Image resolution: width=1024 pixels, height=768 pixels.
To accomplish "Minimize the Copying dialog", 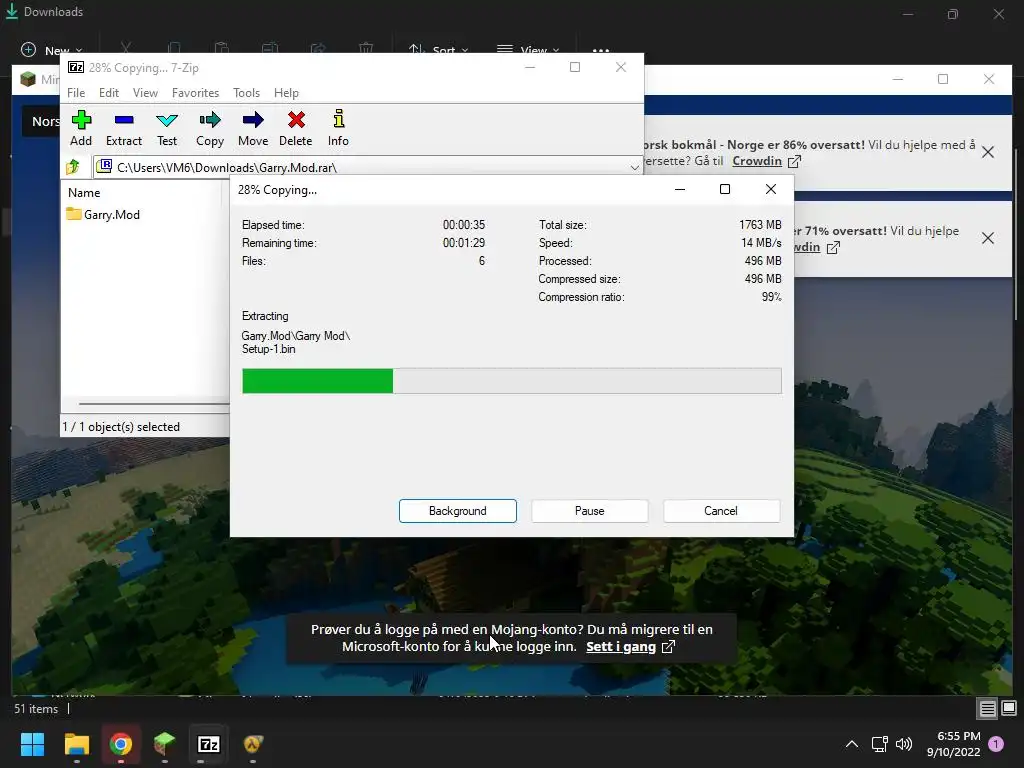I will coord(680,189).
